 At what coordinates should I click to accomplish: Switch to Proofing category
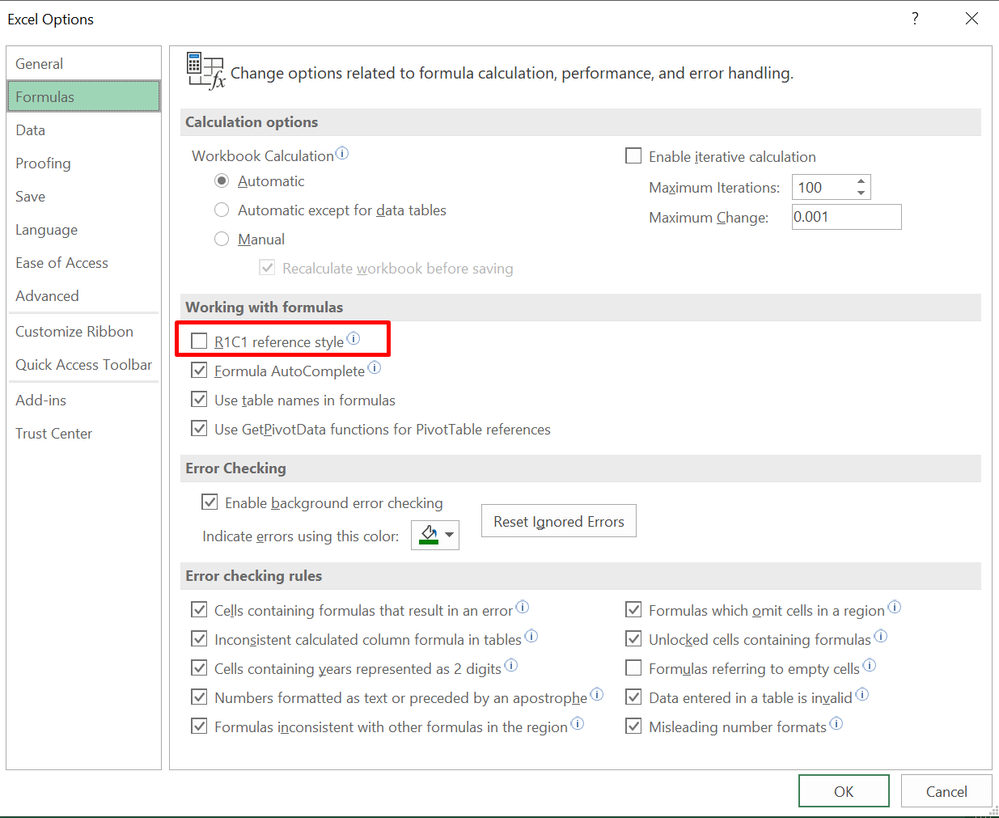click(x=83, y=163)
